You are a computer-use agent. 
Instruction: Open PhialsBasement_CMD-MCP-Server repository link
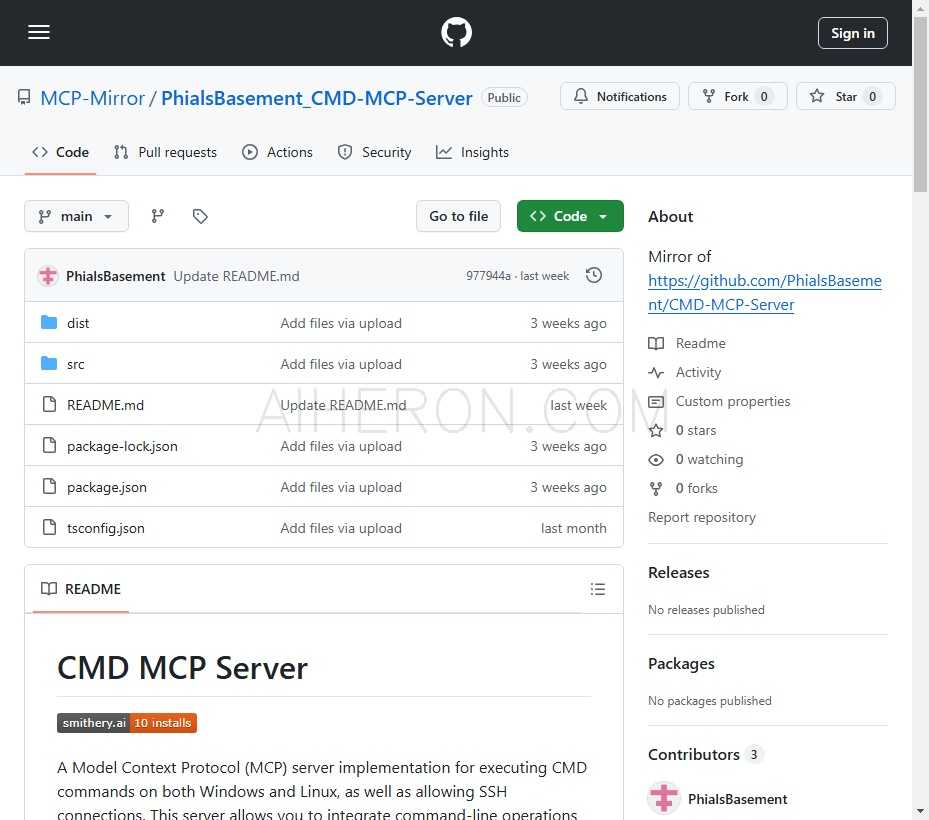(x=316, y=98)
